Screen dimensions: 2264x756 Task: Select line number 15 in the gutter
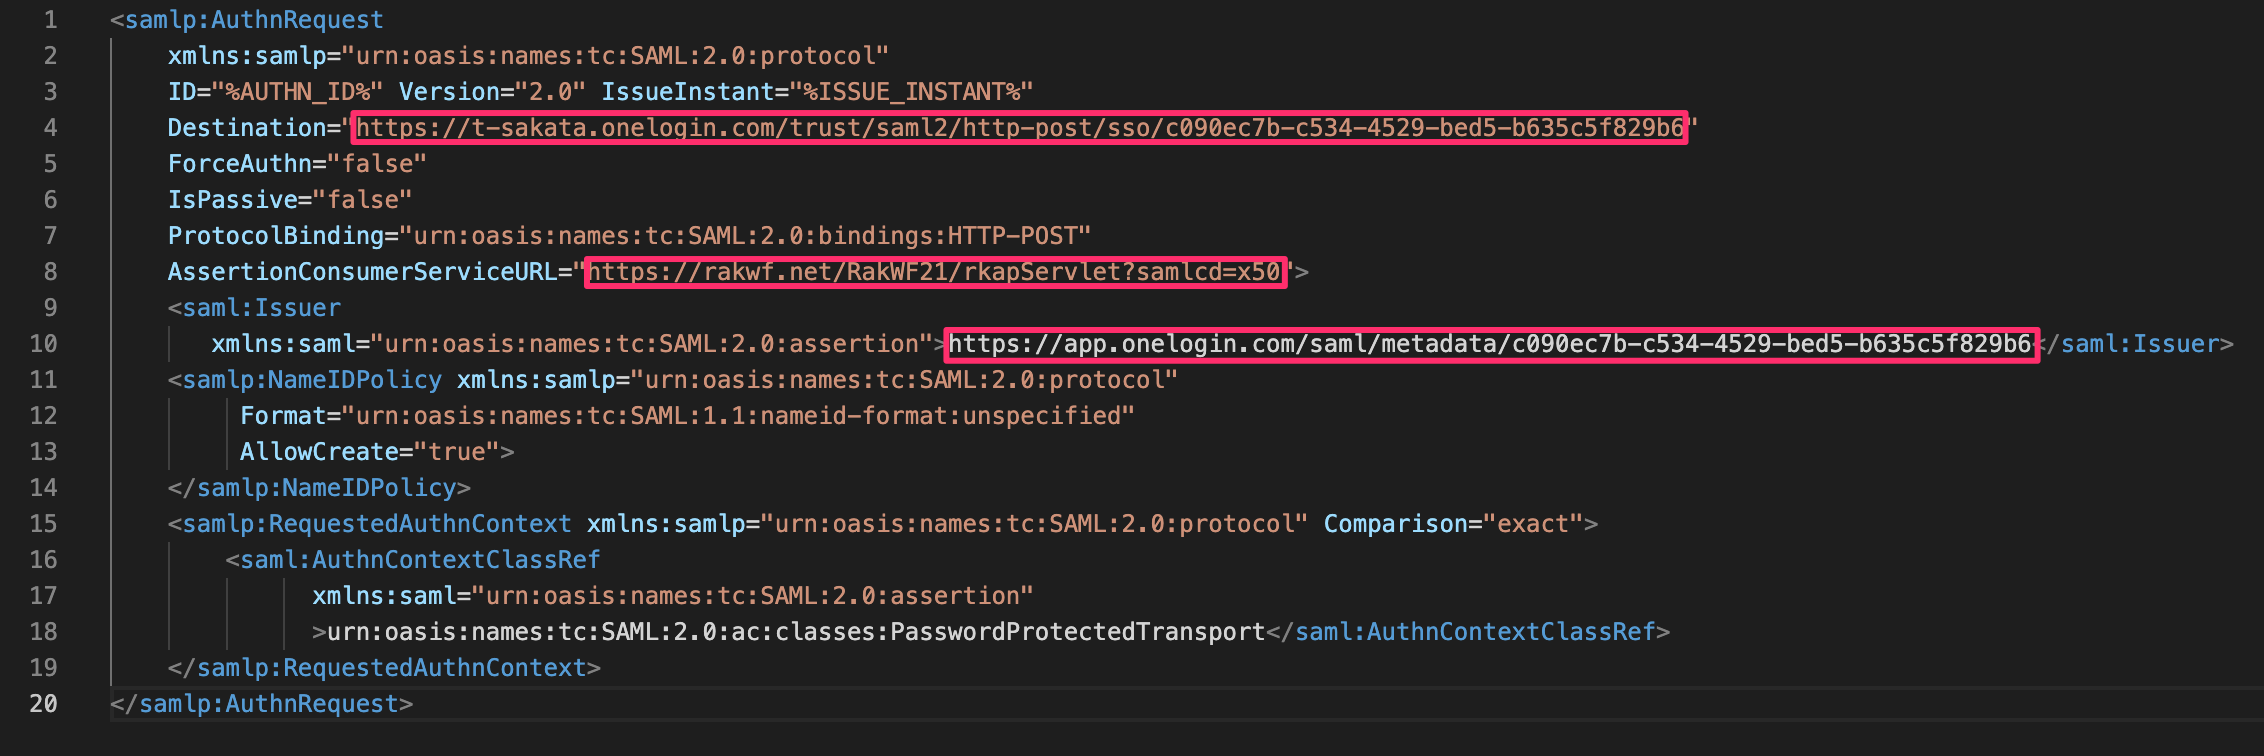point(43,524)
